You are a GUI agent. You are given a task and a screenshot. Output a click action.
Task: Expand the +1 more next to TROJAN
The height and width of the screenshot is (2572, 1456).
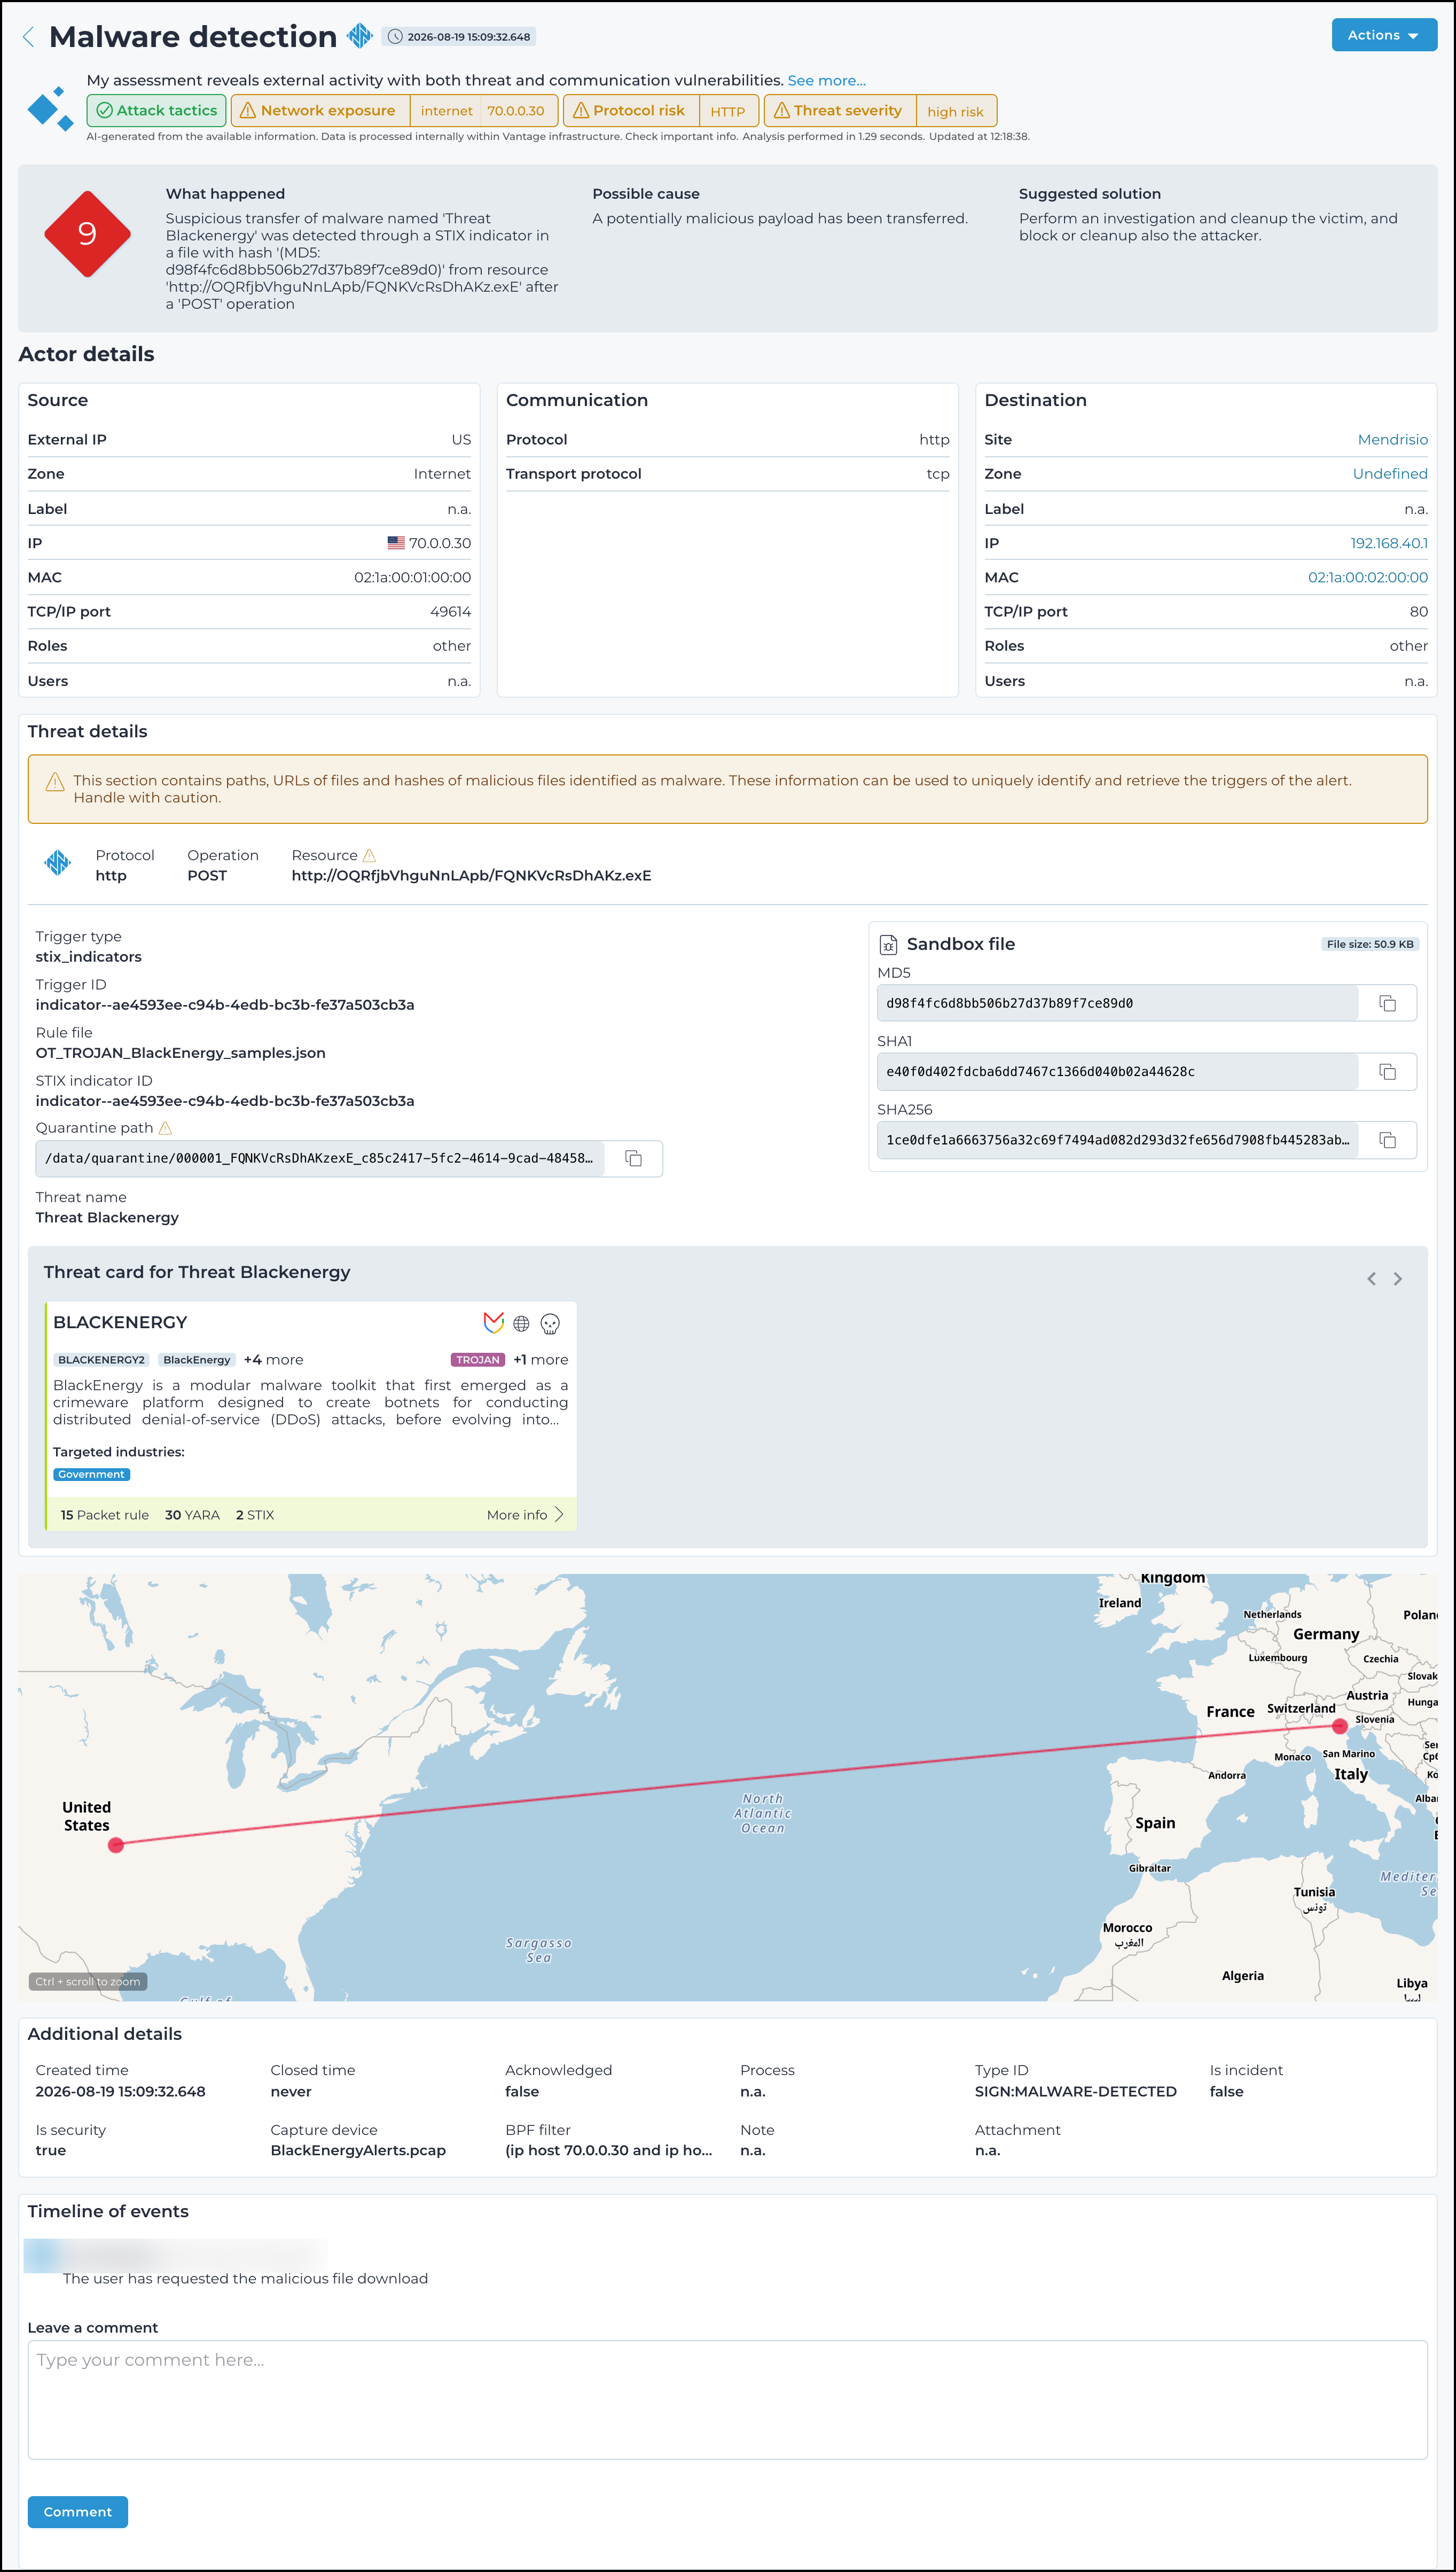point(540,1360)
